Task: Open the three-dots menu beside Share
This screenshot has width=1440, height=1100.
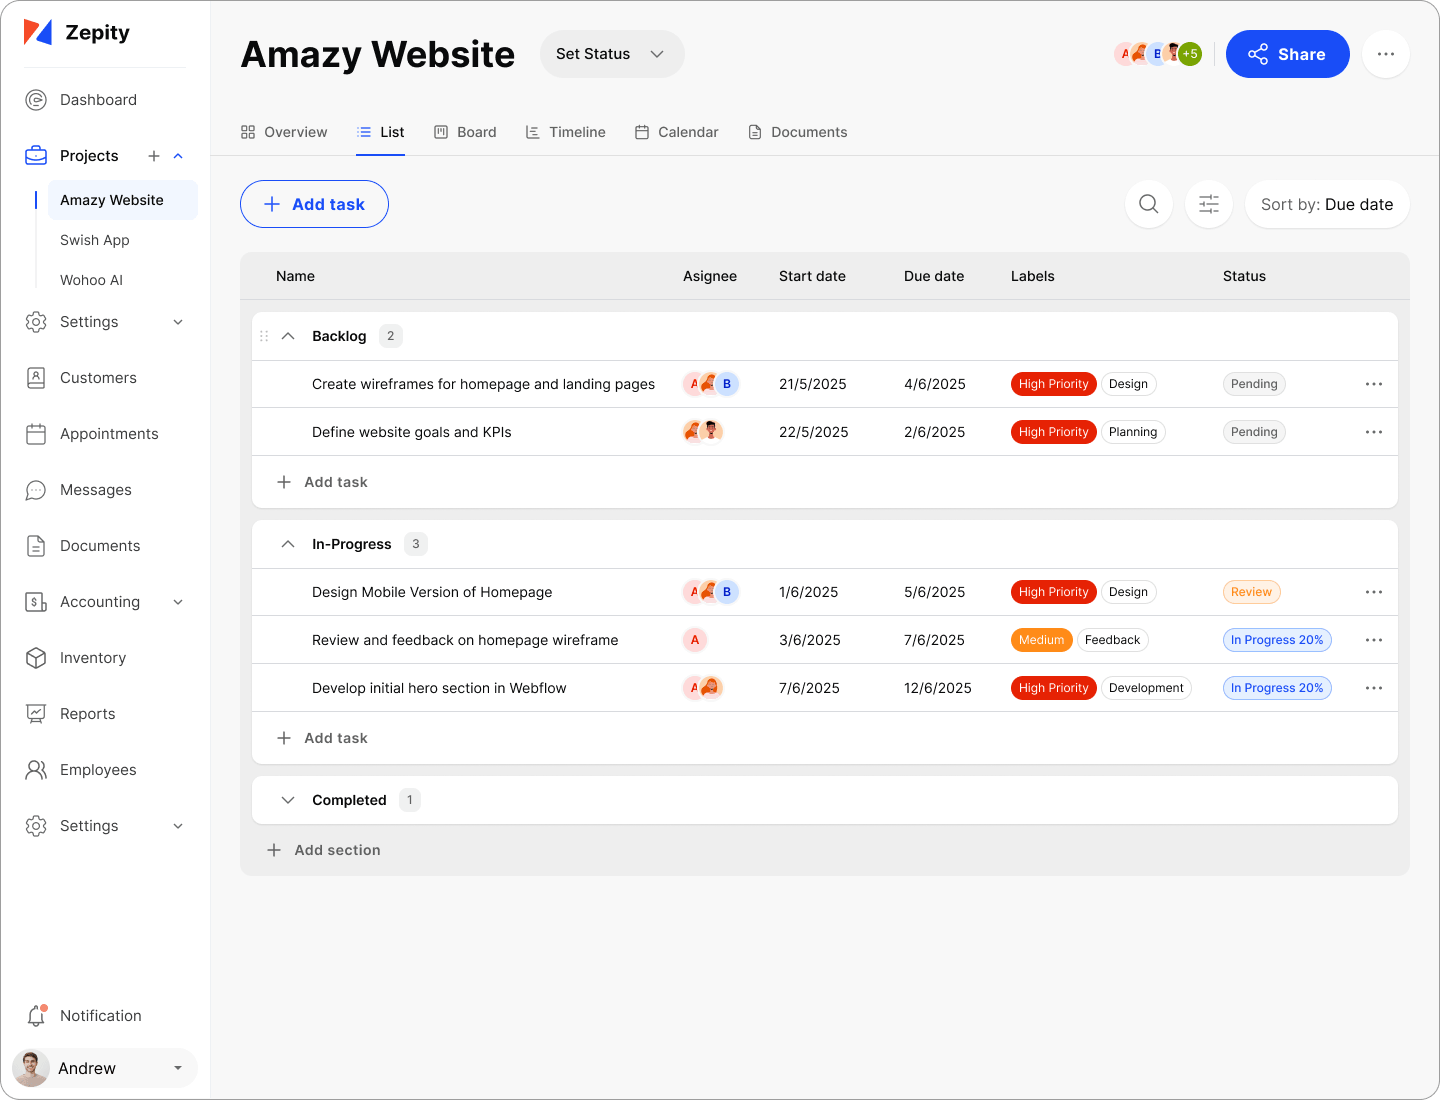Action: click(x=1385, y=54)
